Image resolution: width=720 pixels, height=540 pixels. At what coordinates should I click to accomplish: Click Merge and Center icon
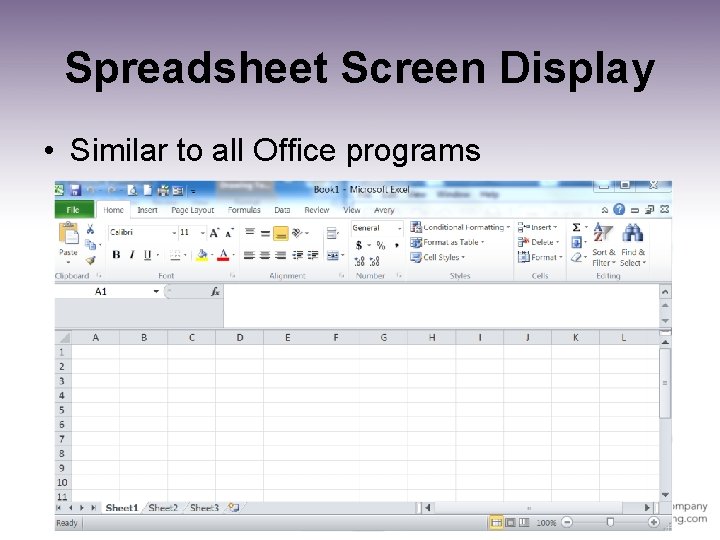tap(333, 255)
